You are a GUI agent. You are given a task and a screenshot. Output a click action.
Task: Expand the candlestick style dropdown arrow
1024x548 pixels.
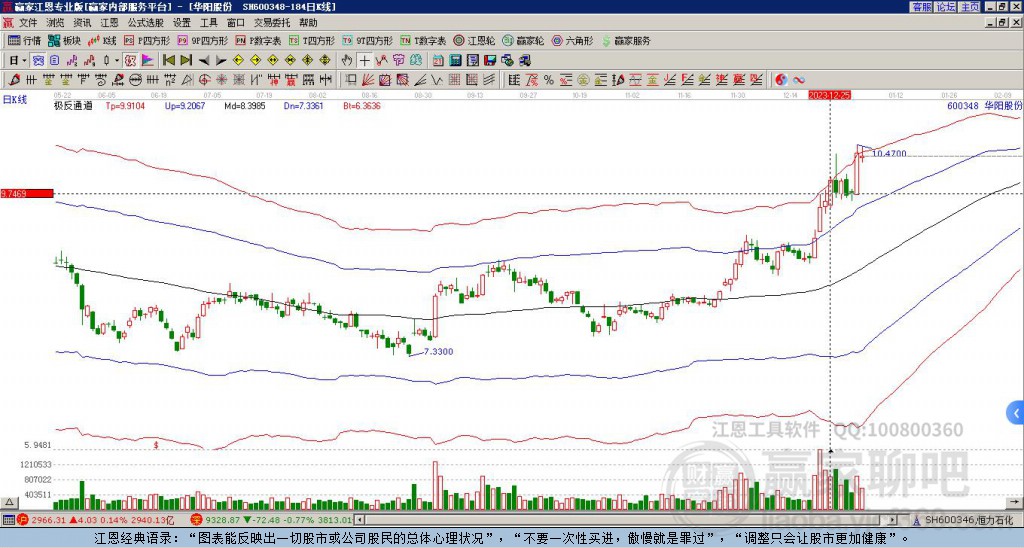point(117,61)
